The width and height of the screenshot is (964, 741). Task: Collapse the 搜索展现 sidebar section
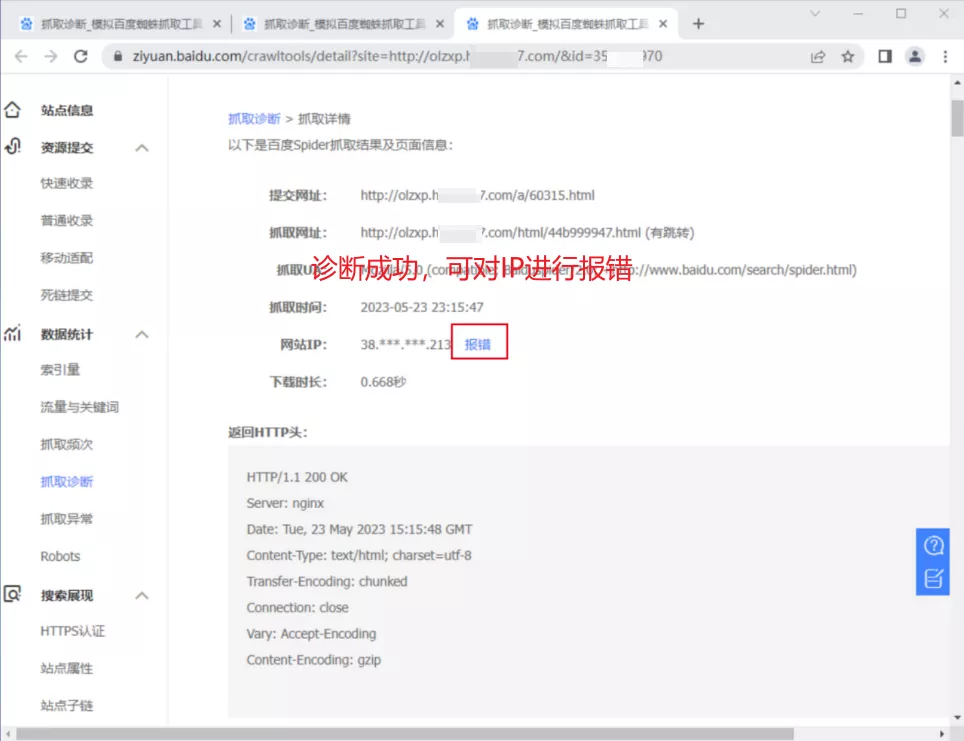[142, 596]
